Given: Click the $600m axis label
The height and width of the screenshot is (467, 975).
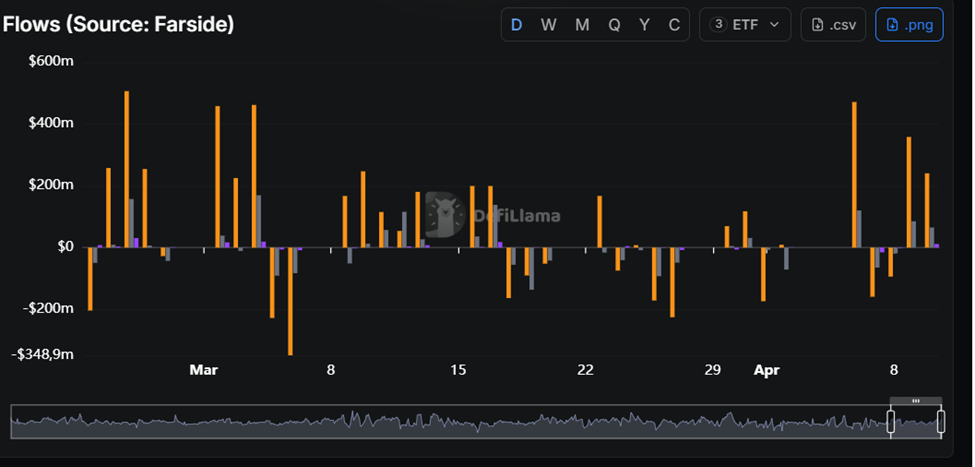Looking at the screenshot, I should pos(51,62).
